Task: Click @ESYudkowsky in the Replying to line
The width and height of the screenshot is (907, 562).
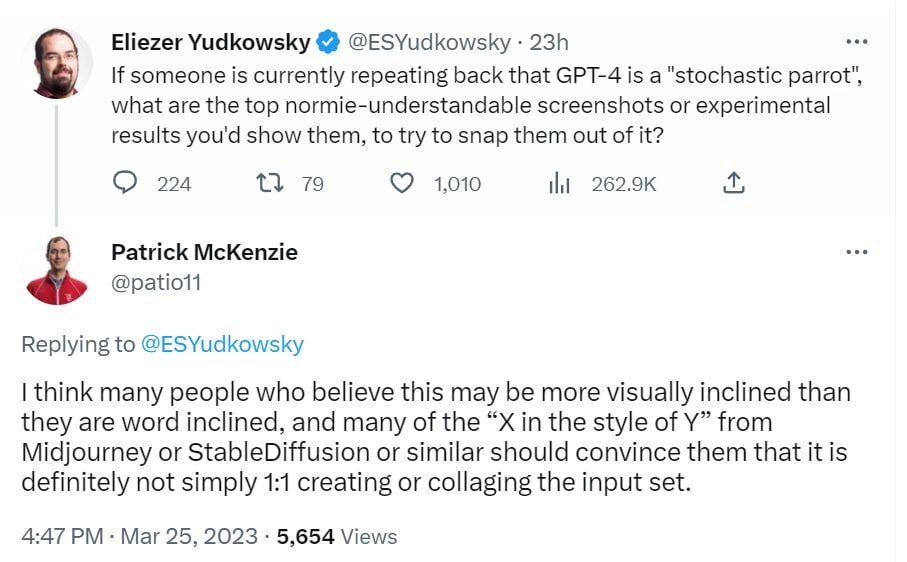Action: click(222, 344)
